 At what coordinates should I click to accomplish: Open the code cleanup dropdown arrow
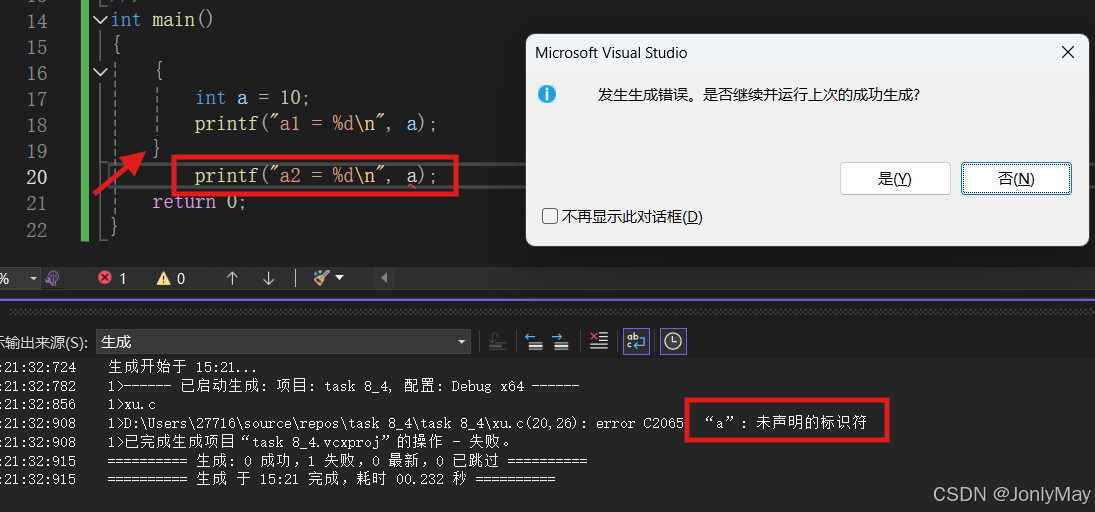[x=340, y=278]
